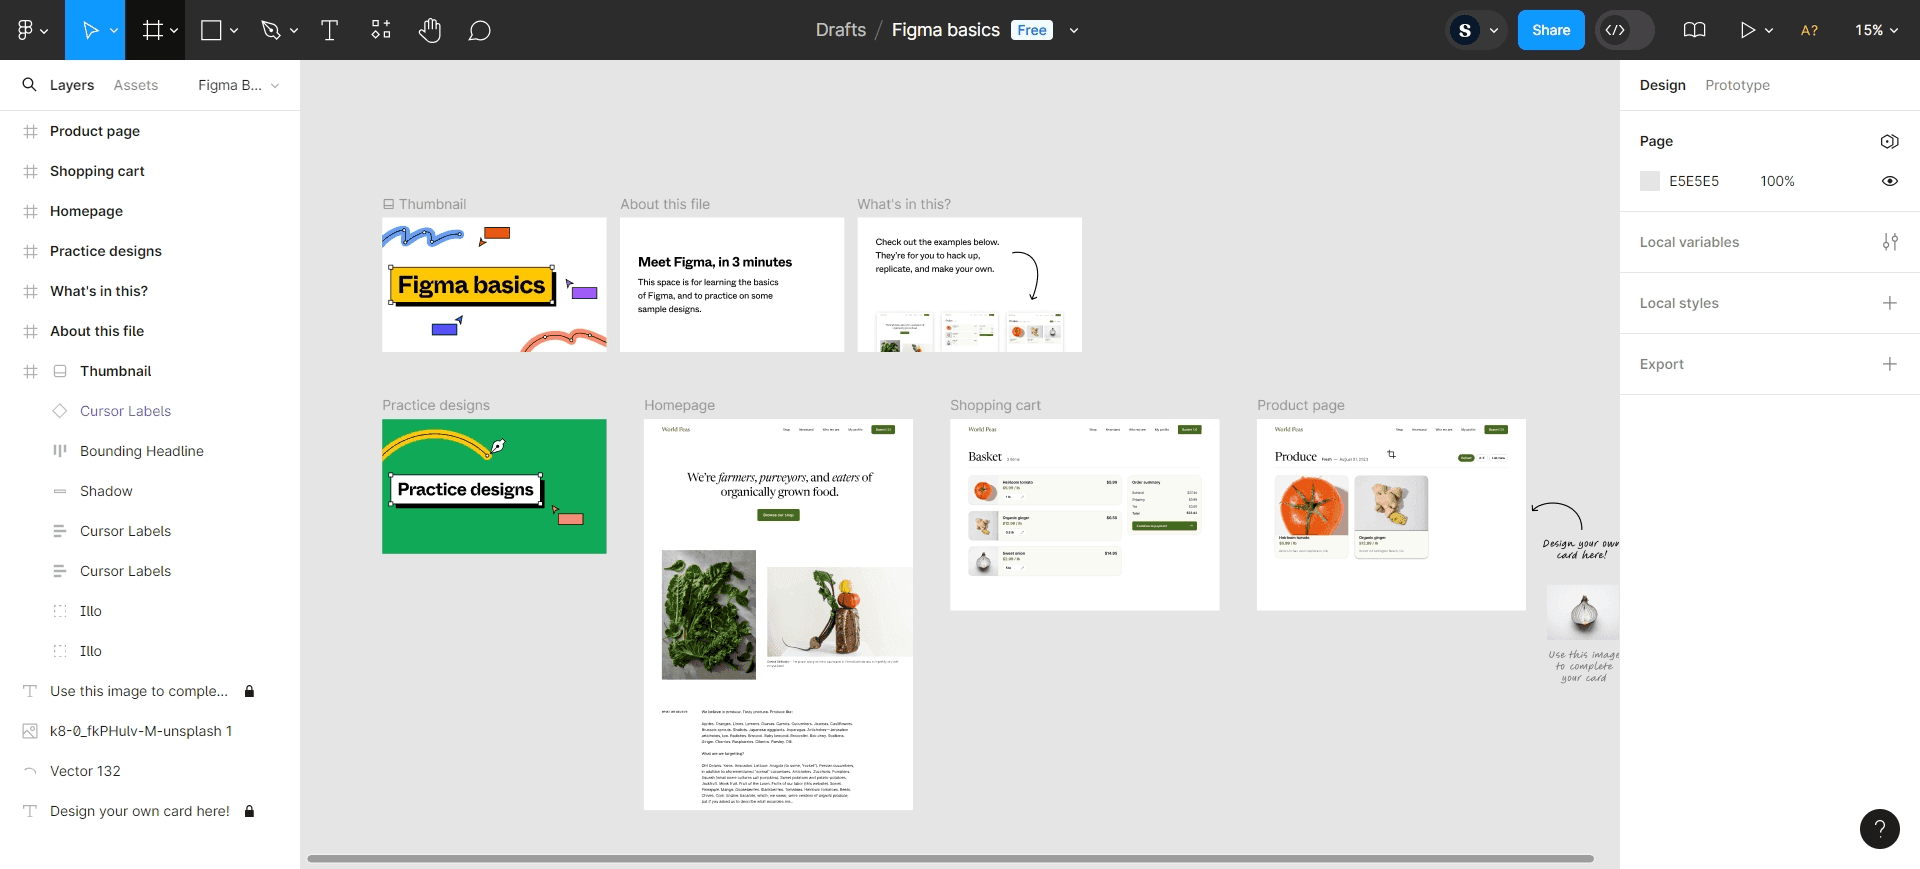Click the blue Share button
This screenshot has width=1920, height=869.
pyautogui.click(x=1550, y=30)
